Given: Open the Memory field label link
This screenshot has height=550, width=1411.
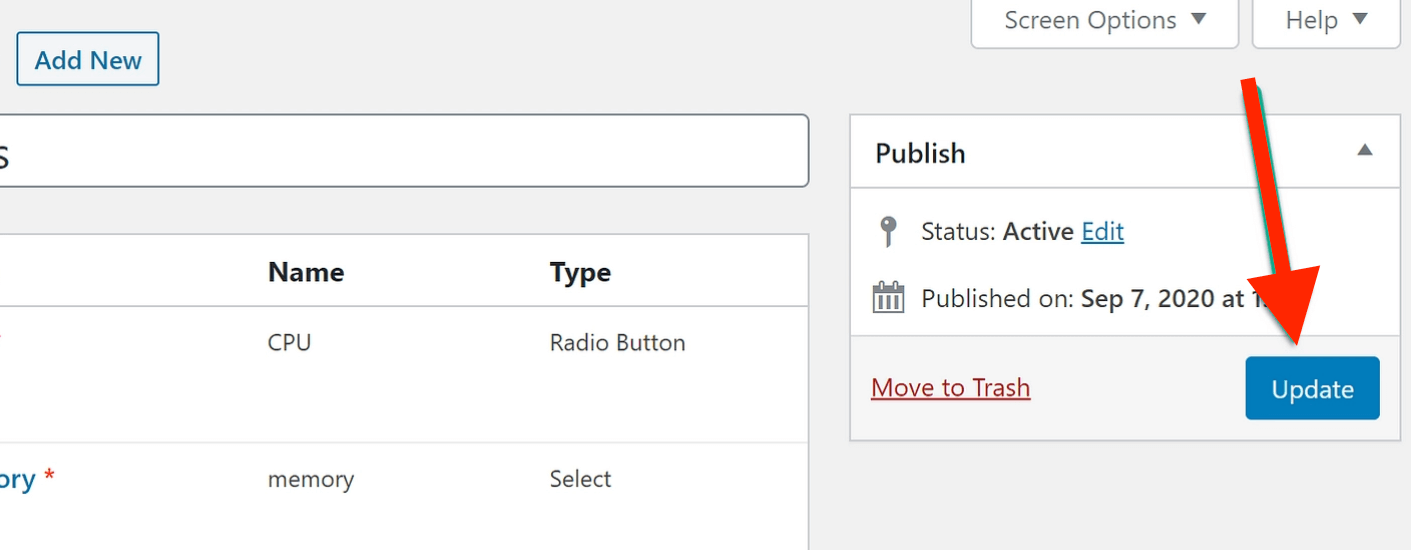Looking at the screenshot, I should click(16, 480).
